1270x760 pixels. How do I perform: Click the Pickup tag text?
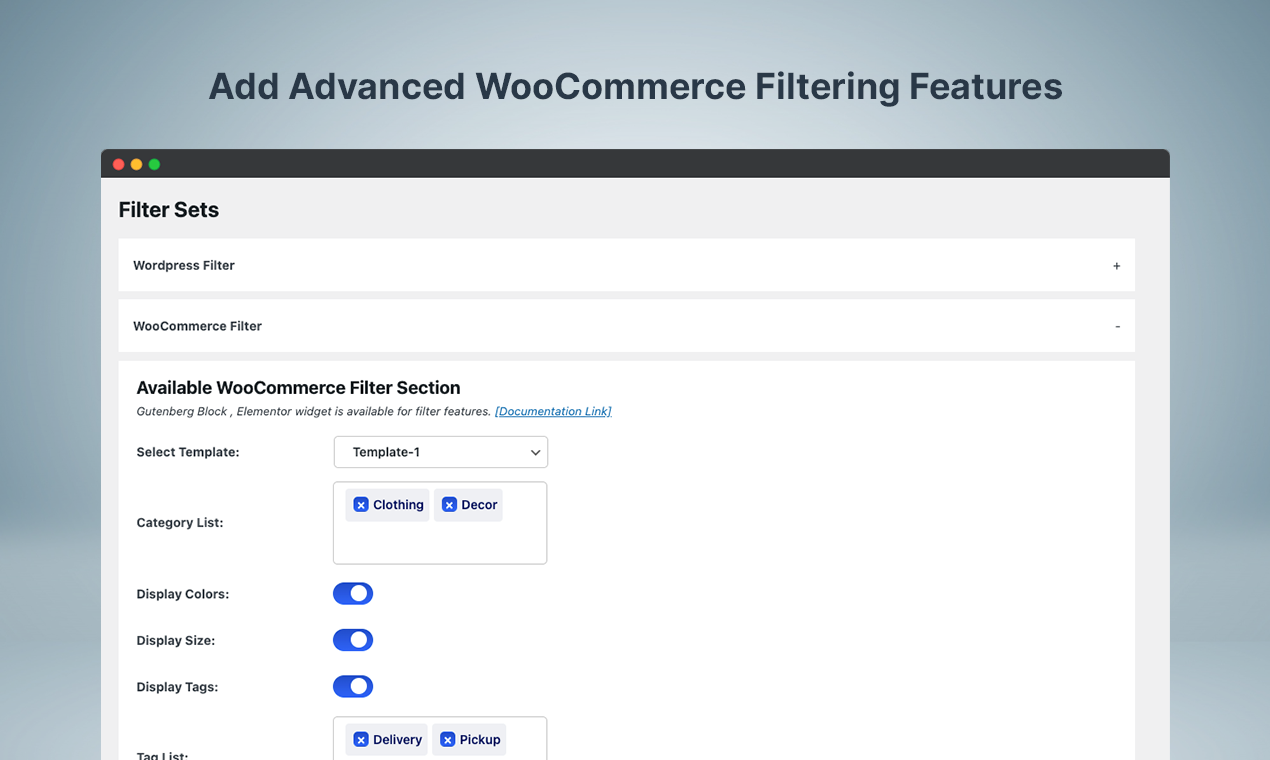tap(480, 740)
